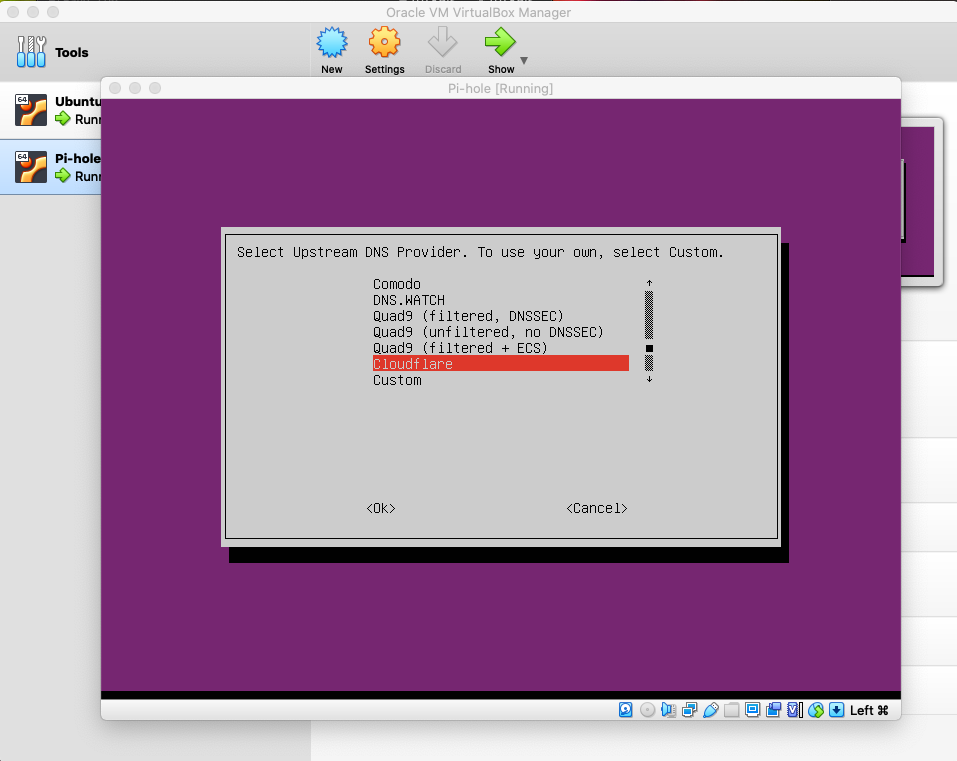The height and width of the screenshot is (761, 957).
Task: Click the CPU virtualization V chip icon
Action: pos(795,710)
